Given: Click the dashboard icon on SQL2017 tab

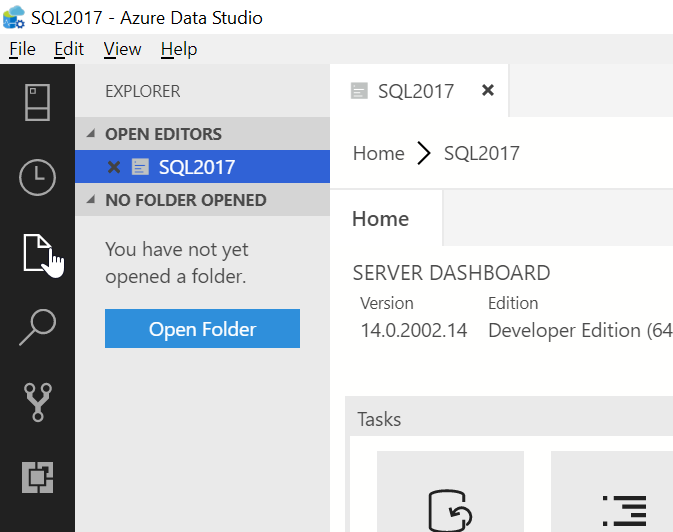Looking at the screenshot, I should [359, 91].
